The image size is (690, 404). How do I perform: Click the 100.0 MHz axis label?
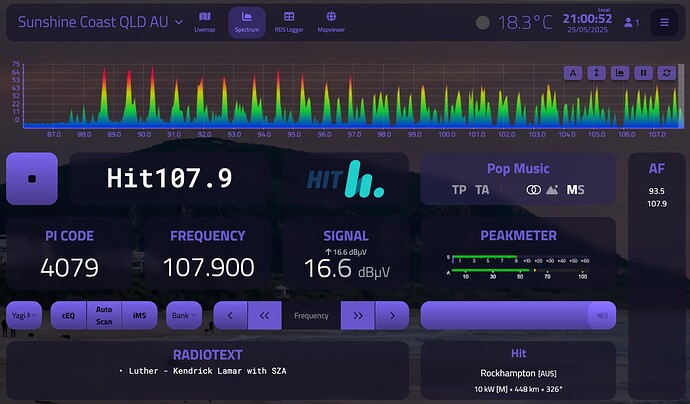tap(447, 134)
